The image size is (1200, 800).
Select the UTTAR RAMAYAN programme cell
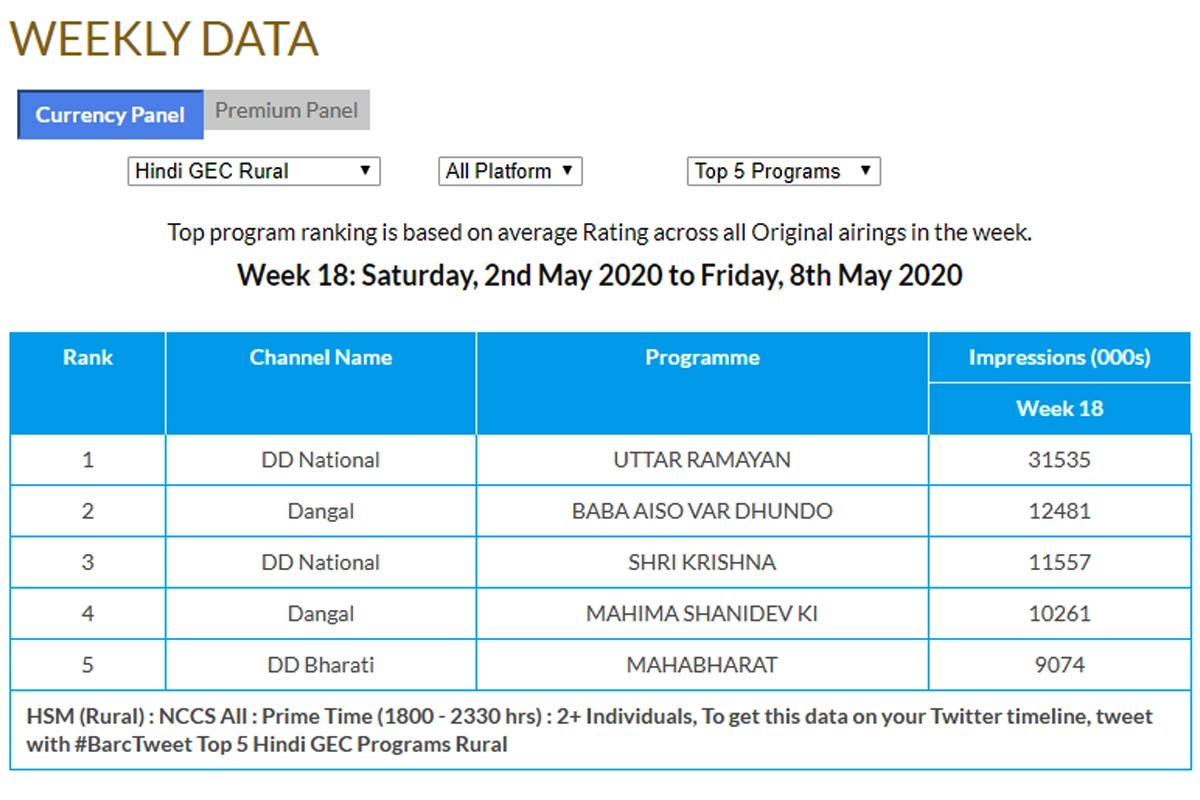[702, 460]
